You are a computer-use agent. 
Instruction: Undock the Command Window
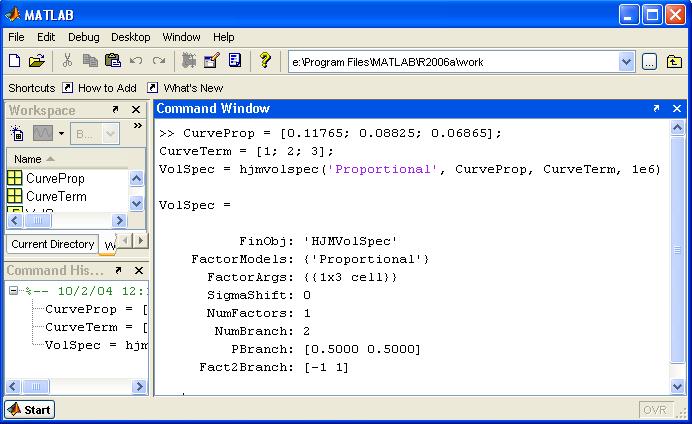tap(656, 108)
